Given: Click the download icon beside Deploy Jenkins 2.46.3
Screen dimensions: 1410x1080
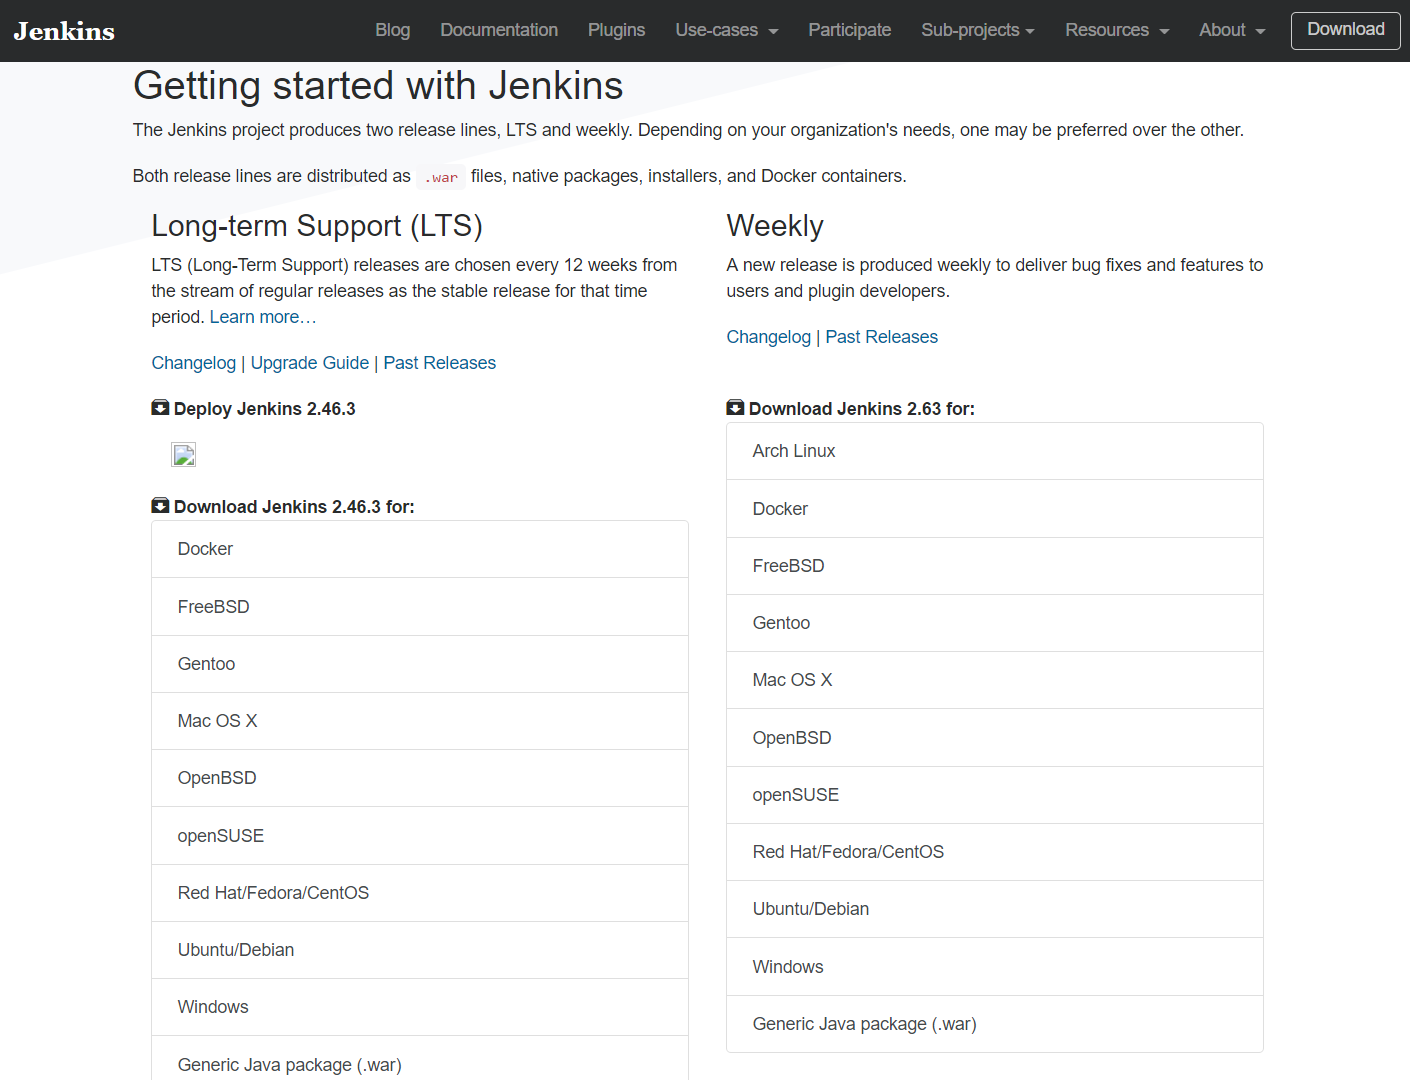Looking at the screenshot, I should tap(160, 408).
